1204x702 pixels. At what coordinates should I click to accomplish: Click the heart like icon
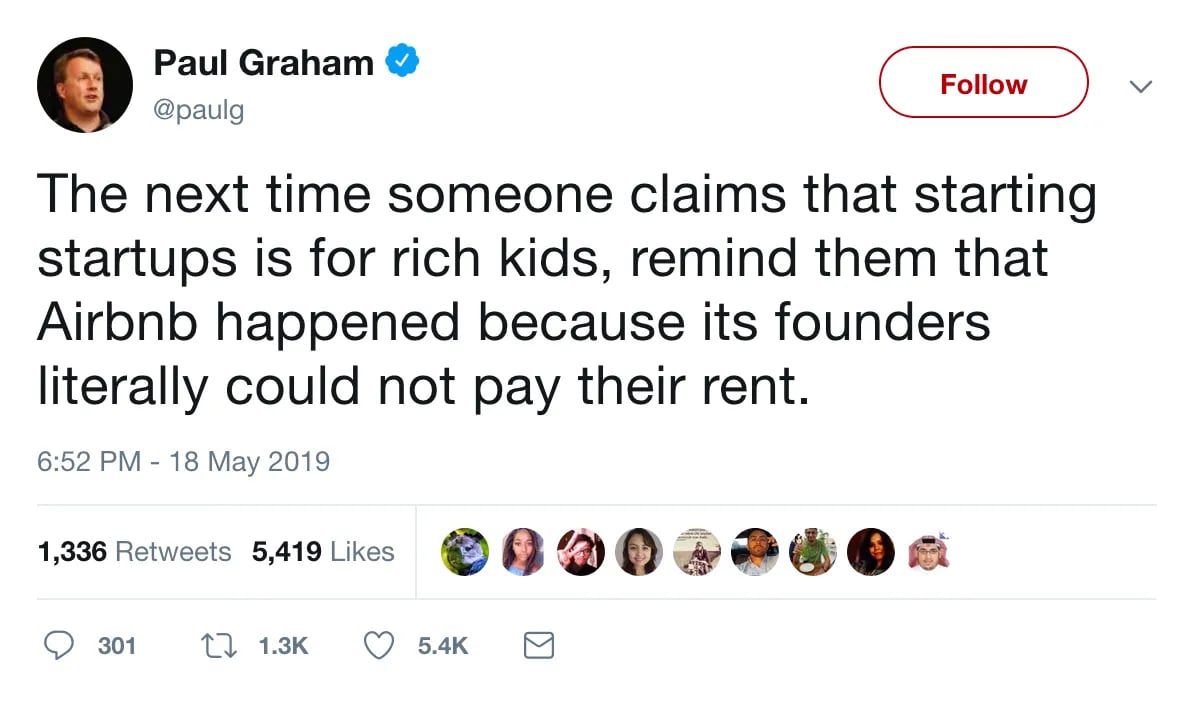coord(379,646)
